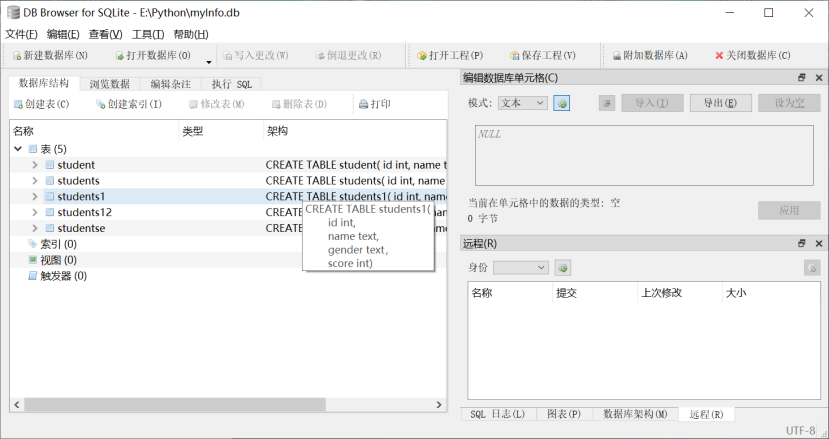Click the 提交 column header in remote list

[x=595, y=293]
